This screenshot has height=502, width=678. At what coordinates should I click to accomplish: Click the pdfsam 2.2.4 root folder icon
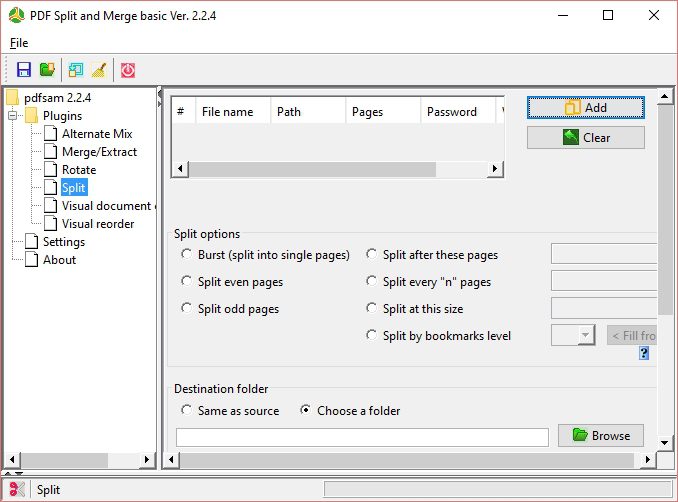tap(13, 97)
